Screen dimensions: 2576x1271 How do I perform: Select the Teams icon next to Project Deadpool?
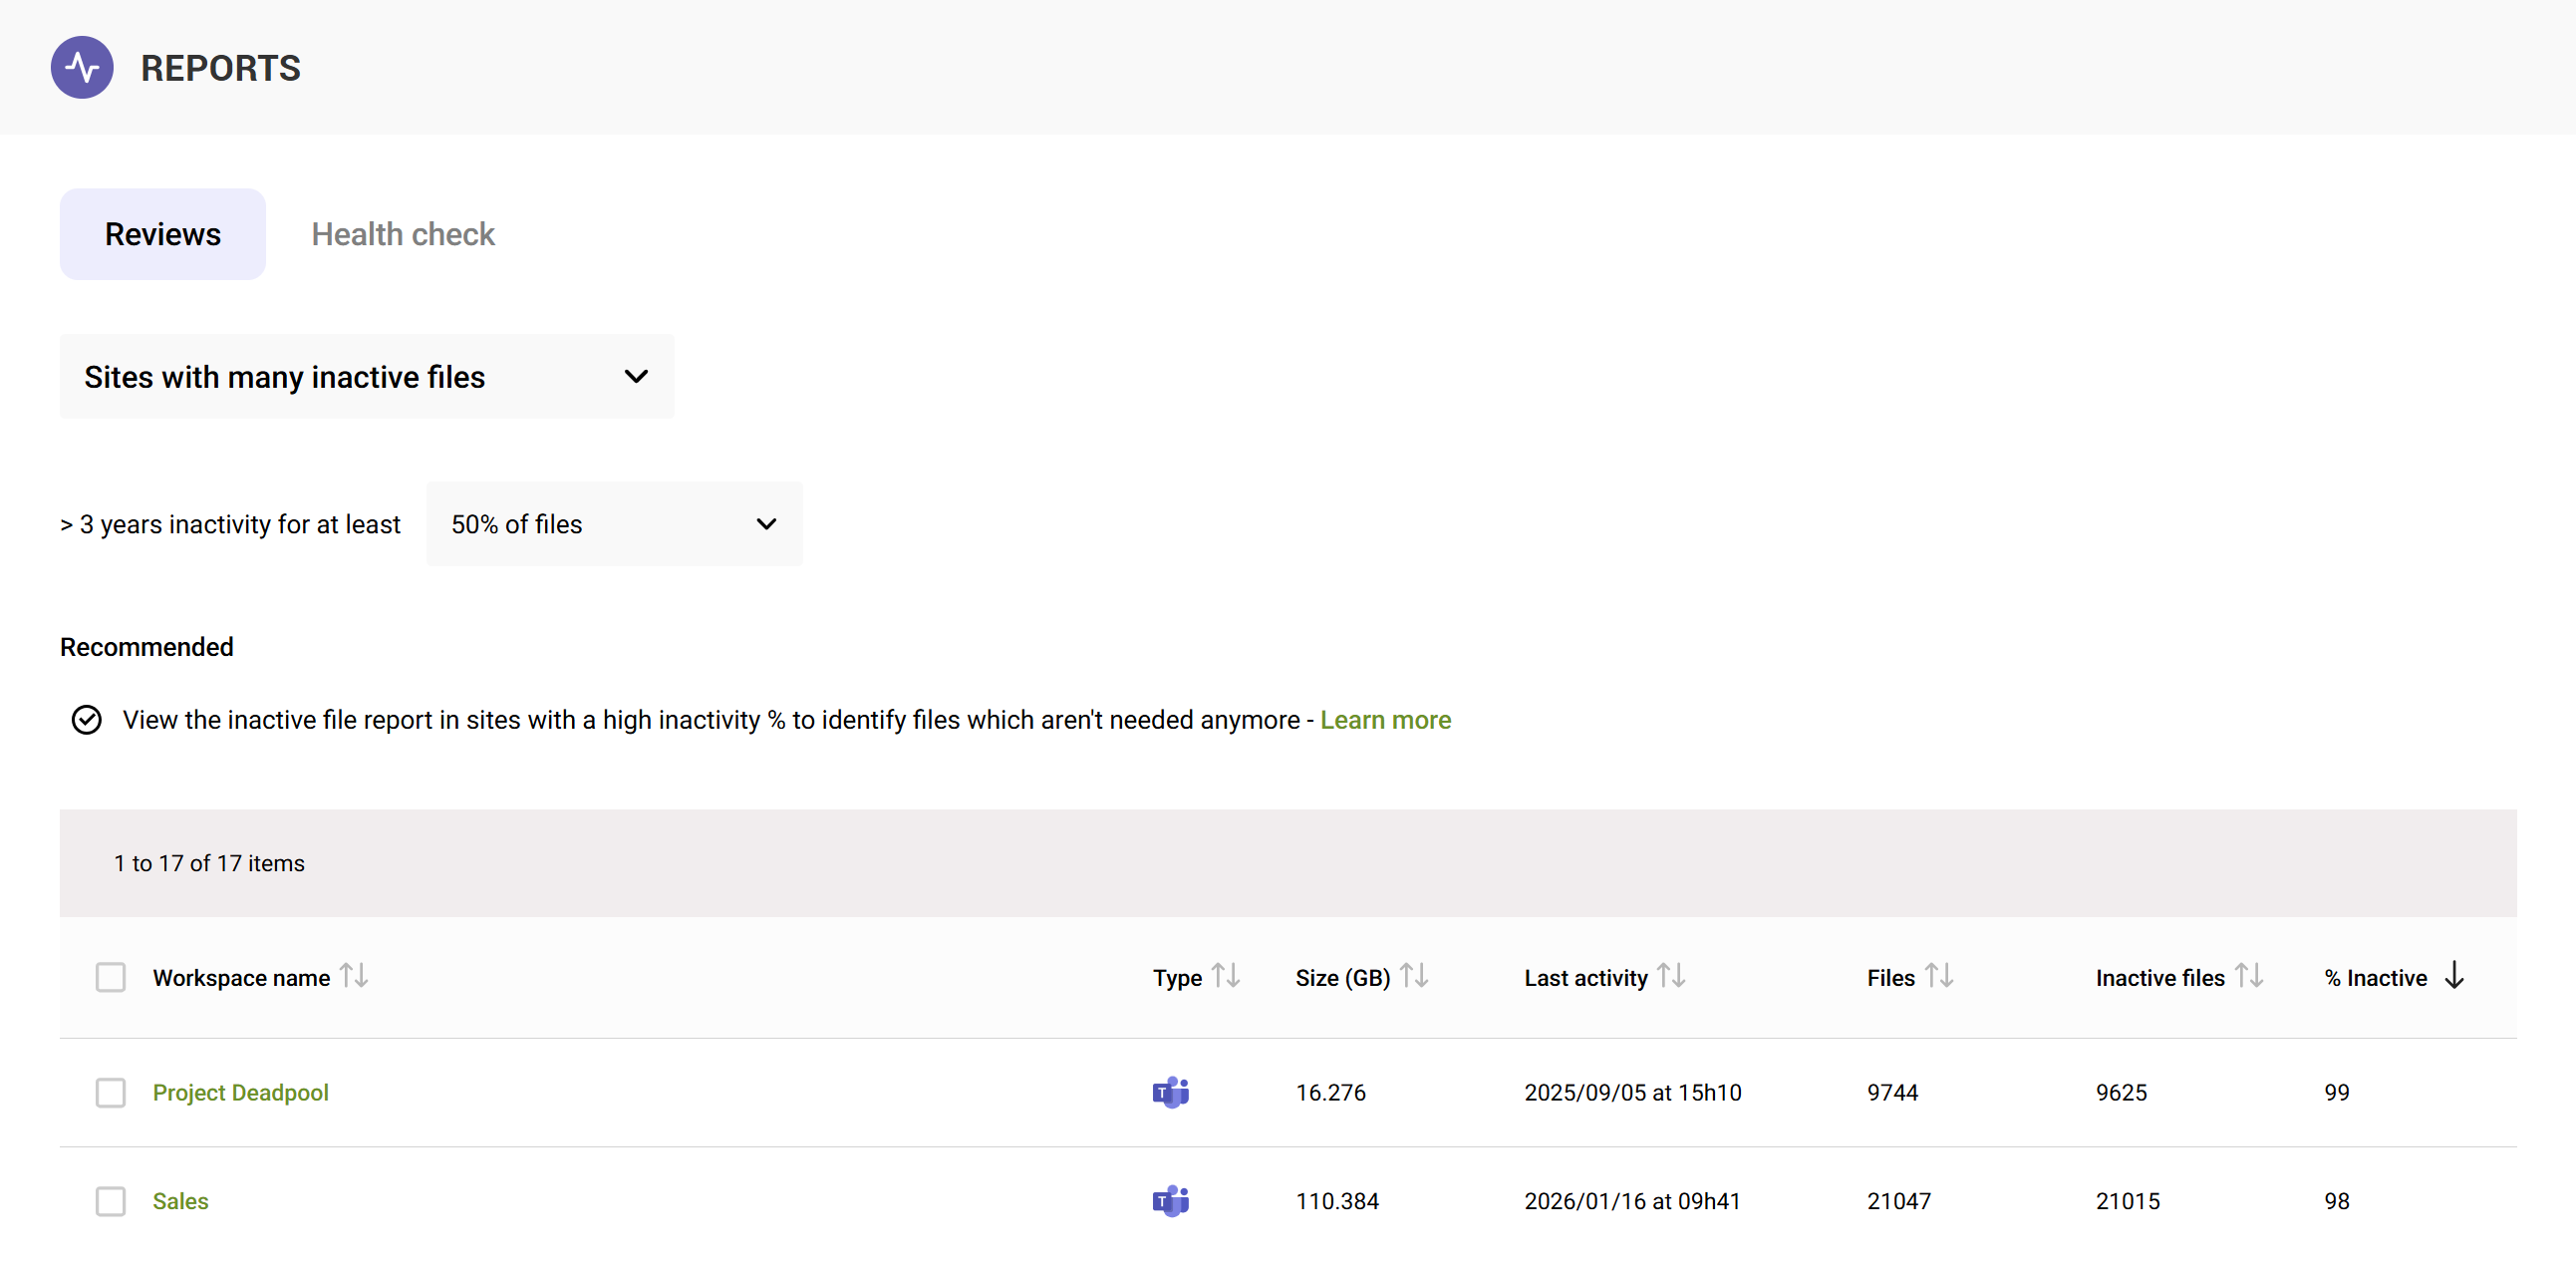1171,1092
